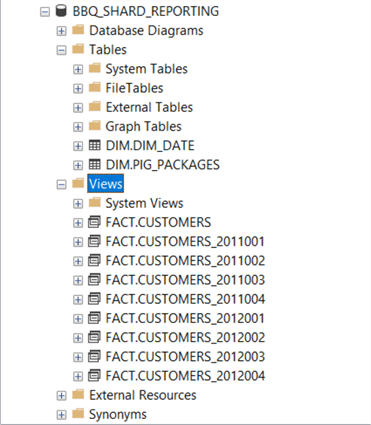Viewport: 371px width, 425px height.
Task: Expand the FACT.CUSTOMERS_2011003 view node
Action: tap(78, 281)
